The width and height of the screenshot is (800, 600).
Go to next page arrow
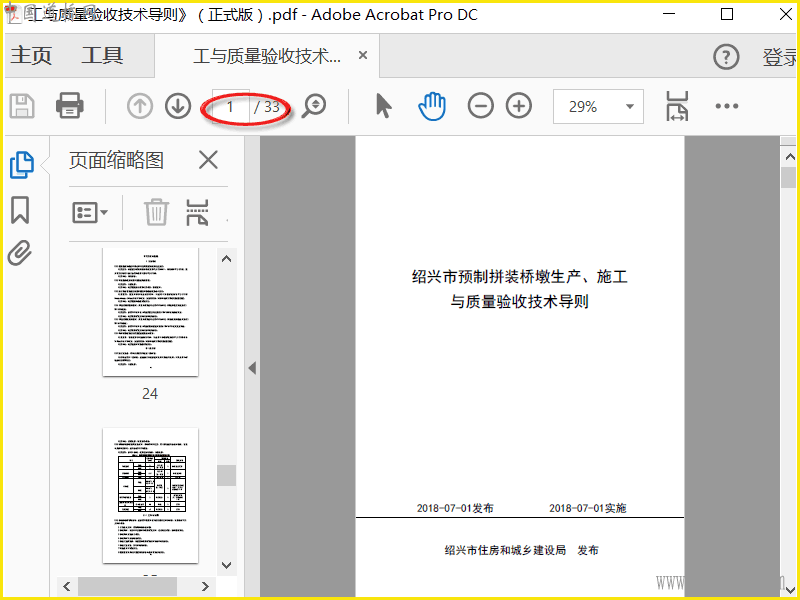[x=178, y=107]
